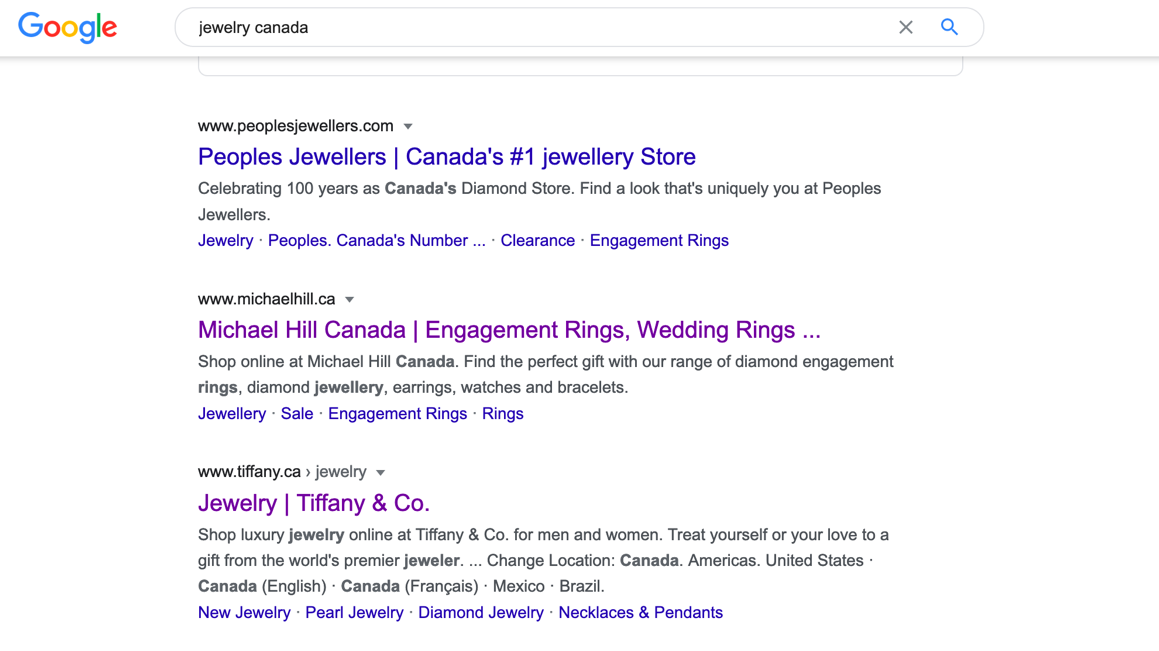
Task: Click the magnifying glass search icon
Action: pyautogui.click(x=949, y=28)
